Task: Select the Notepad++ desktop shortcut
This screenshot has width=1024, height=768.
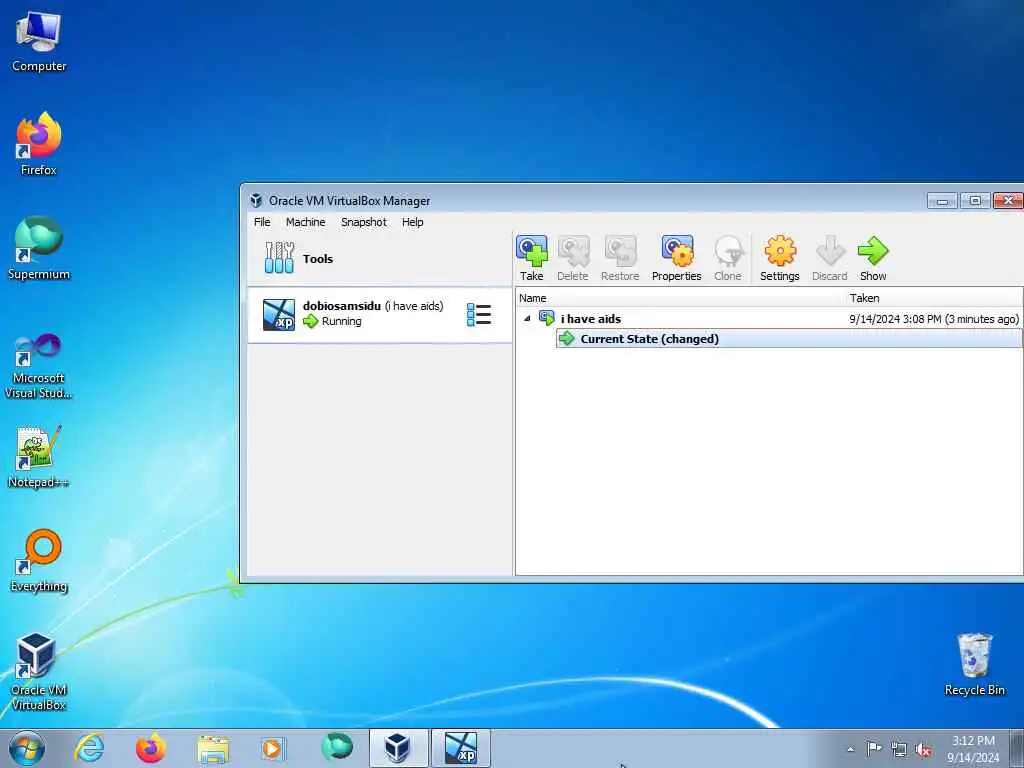Action: pyautogui.click(x=39, y=457)
